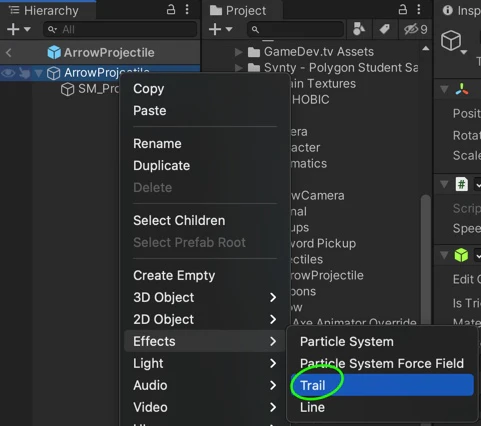Click the Project panel scroll up arrow
The width and height of the screenshot is (481, 426).
(426, 49)
